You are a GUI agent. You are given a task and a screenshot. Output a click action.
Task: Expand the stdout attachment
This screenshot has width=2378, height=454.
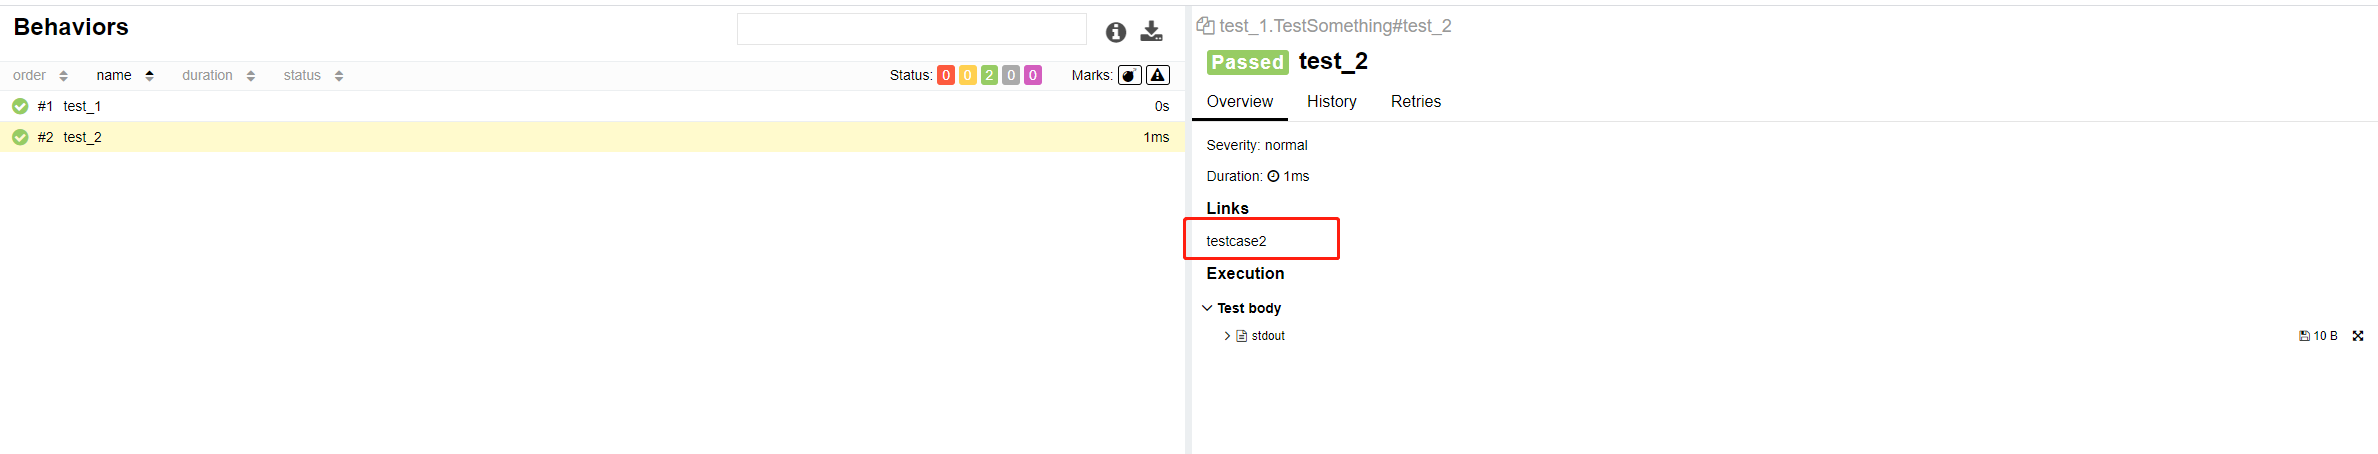[x=1227, y=336]
